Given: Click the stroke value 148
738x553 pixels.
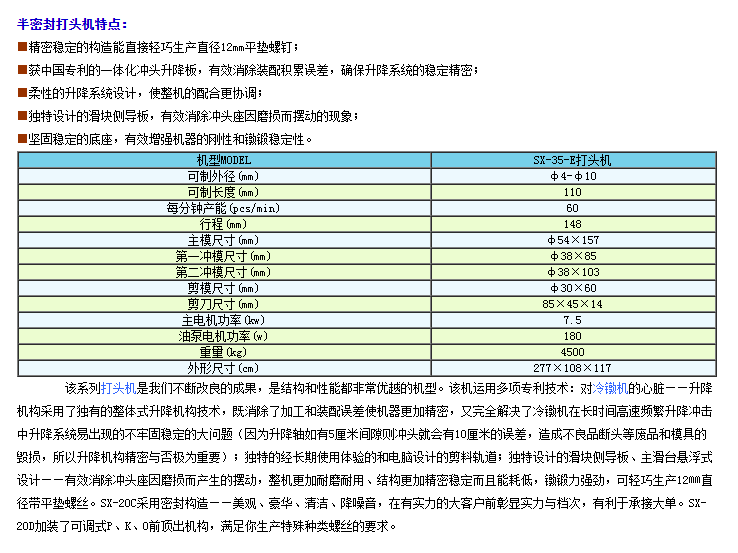Looking at the screenshot, I should [x=573, y=224].
